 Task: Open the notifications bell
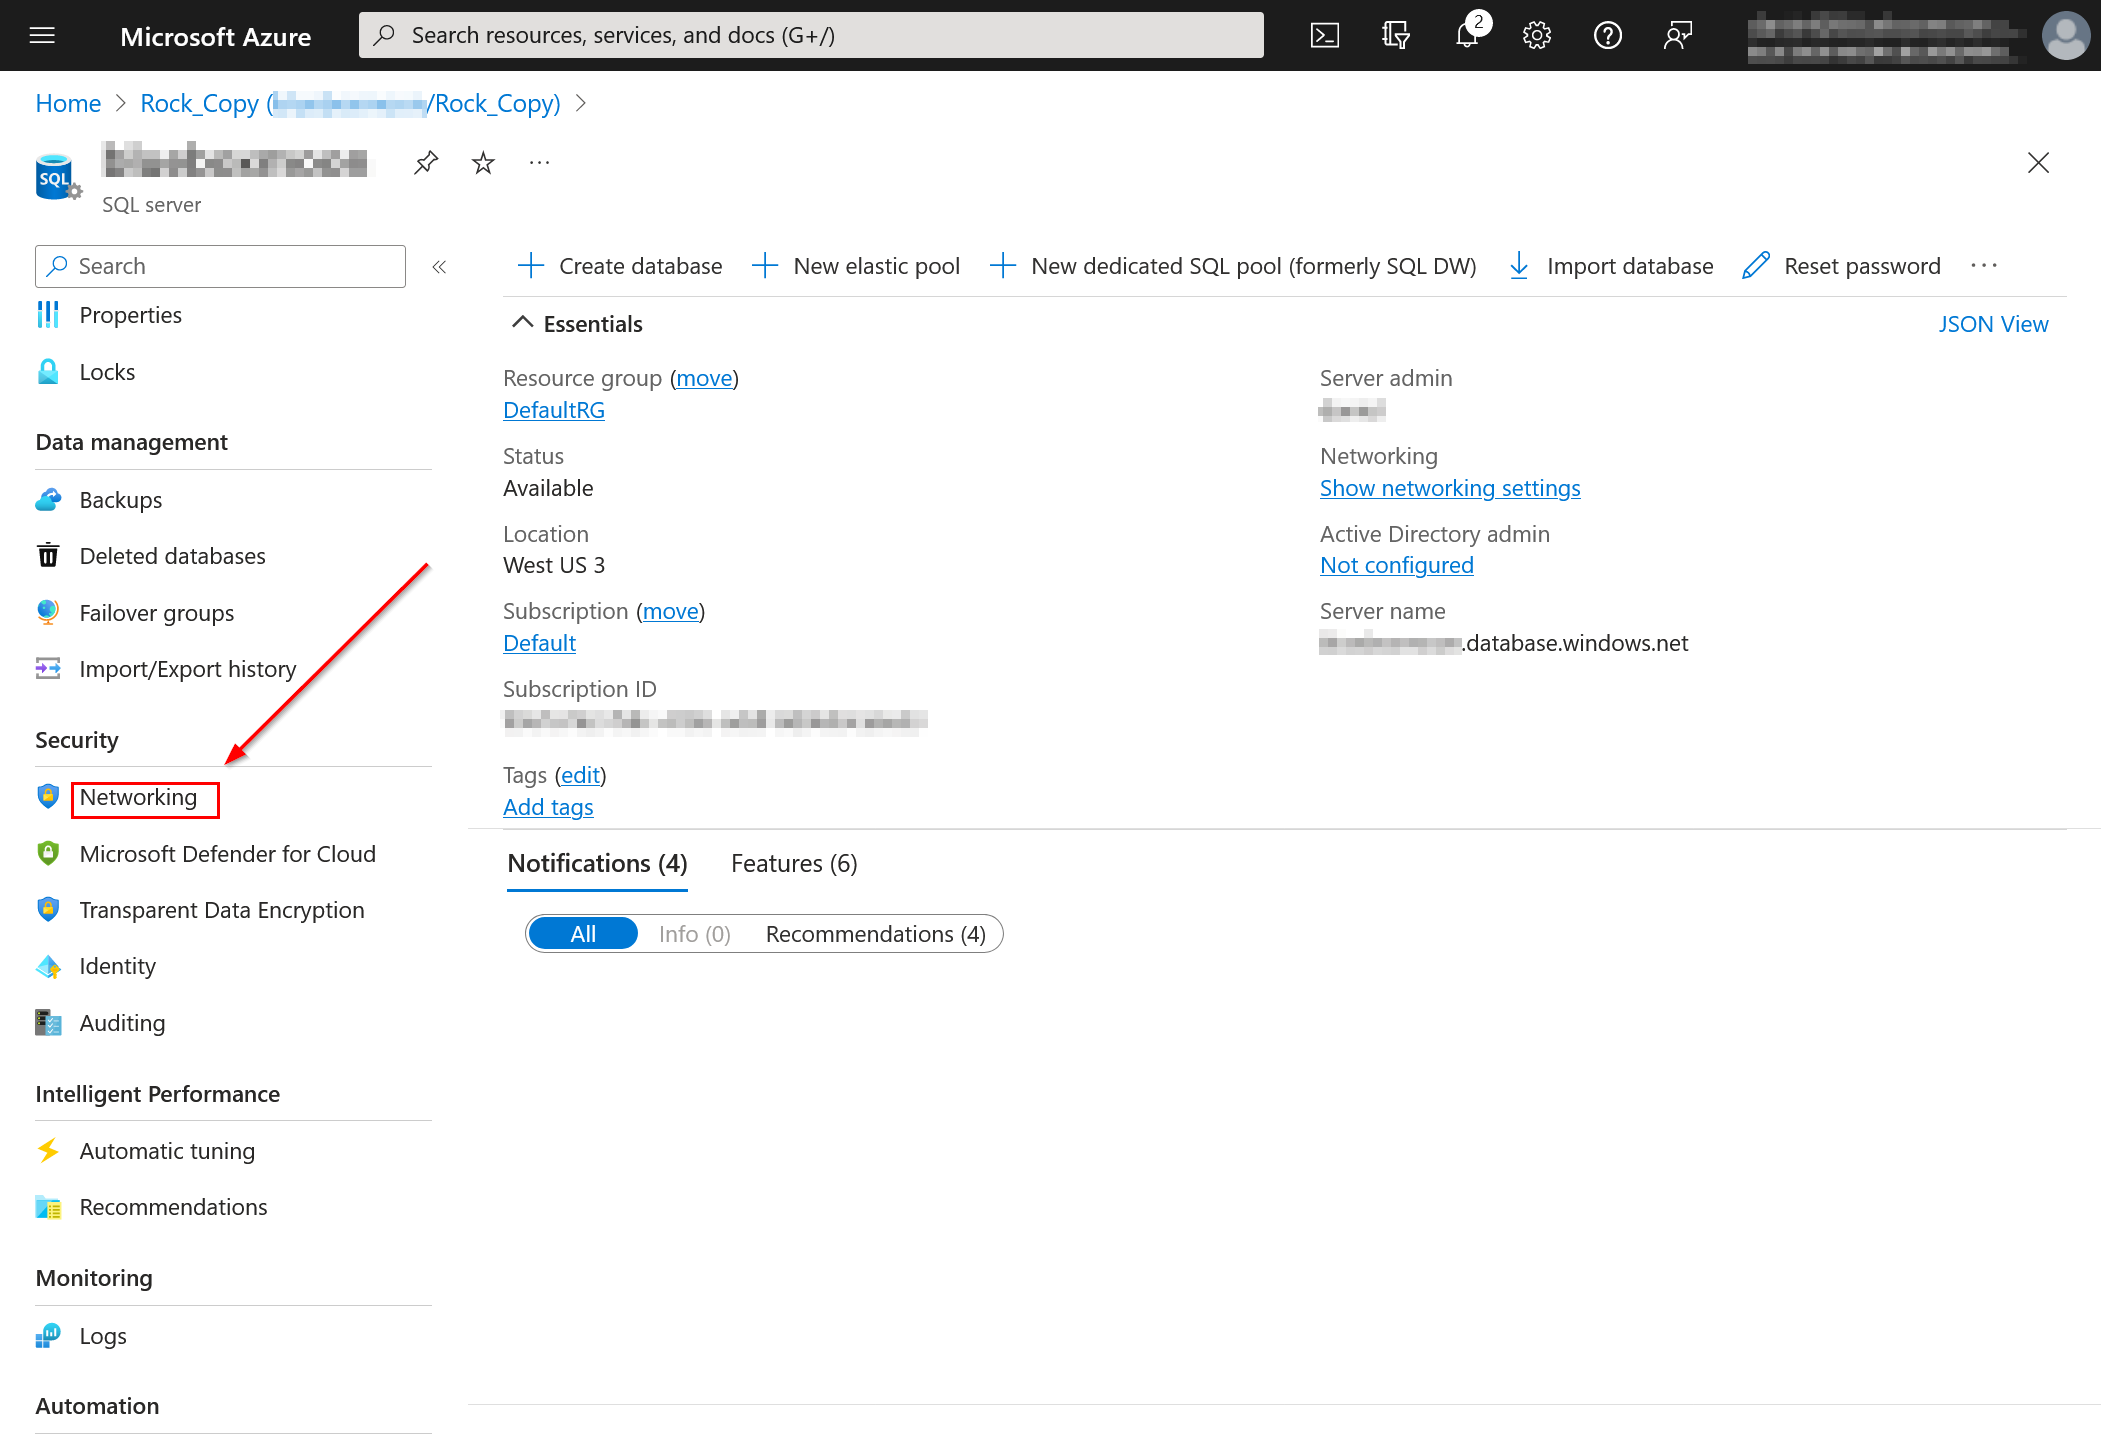(x=1466, y=36)
